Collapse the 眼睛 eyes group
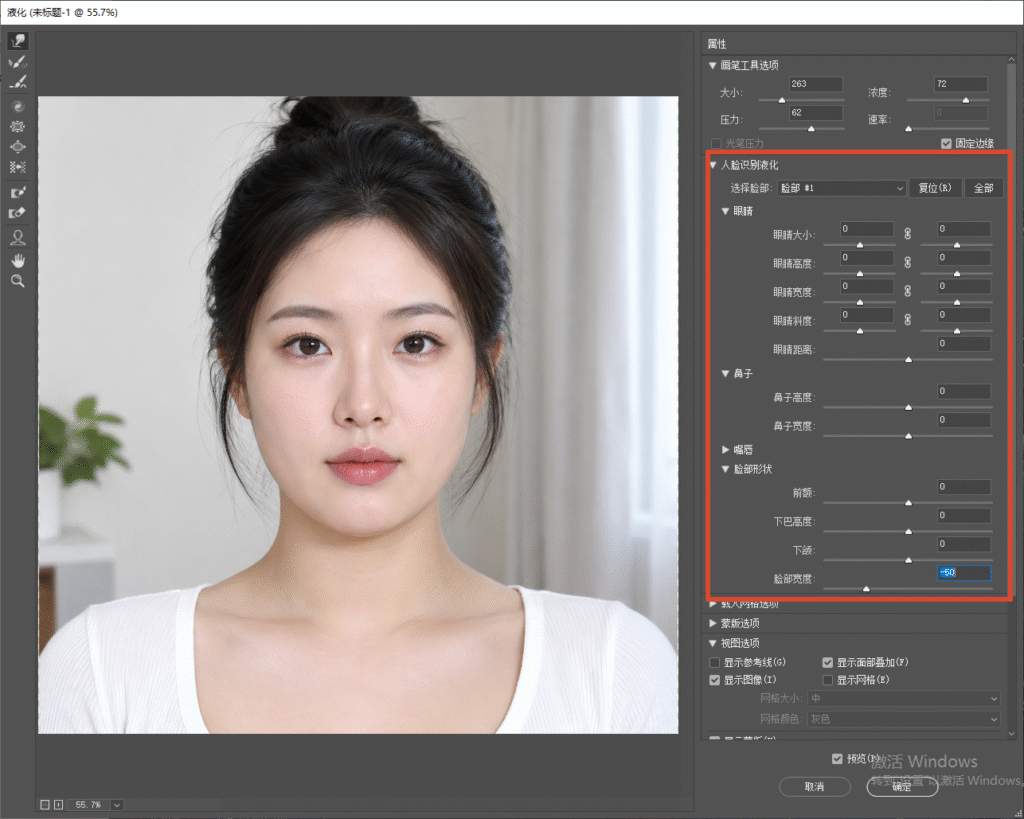1024x819 pixels. point(725,211)
